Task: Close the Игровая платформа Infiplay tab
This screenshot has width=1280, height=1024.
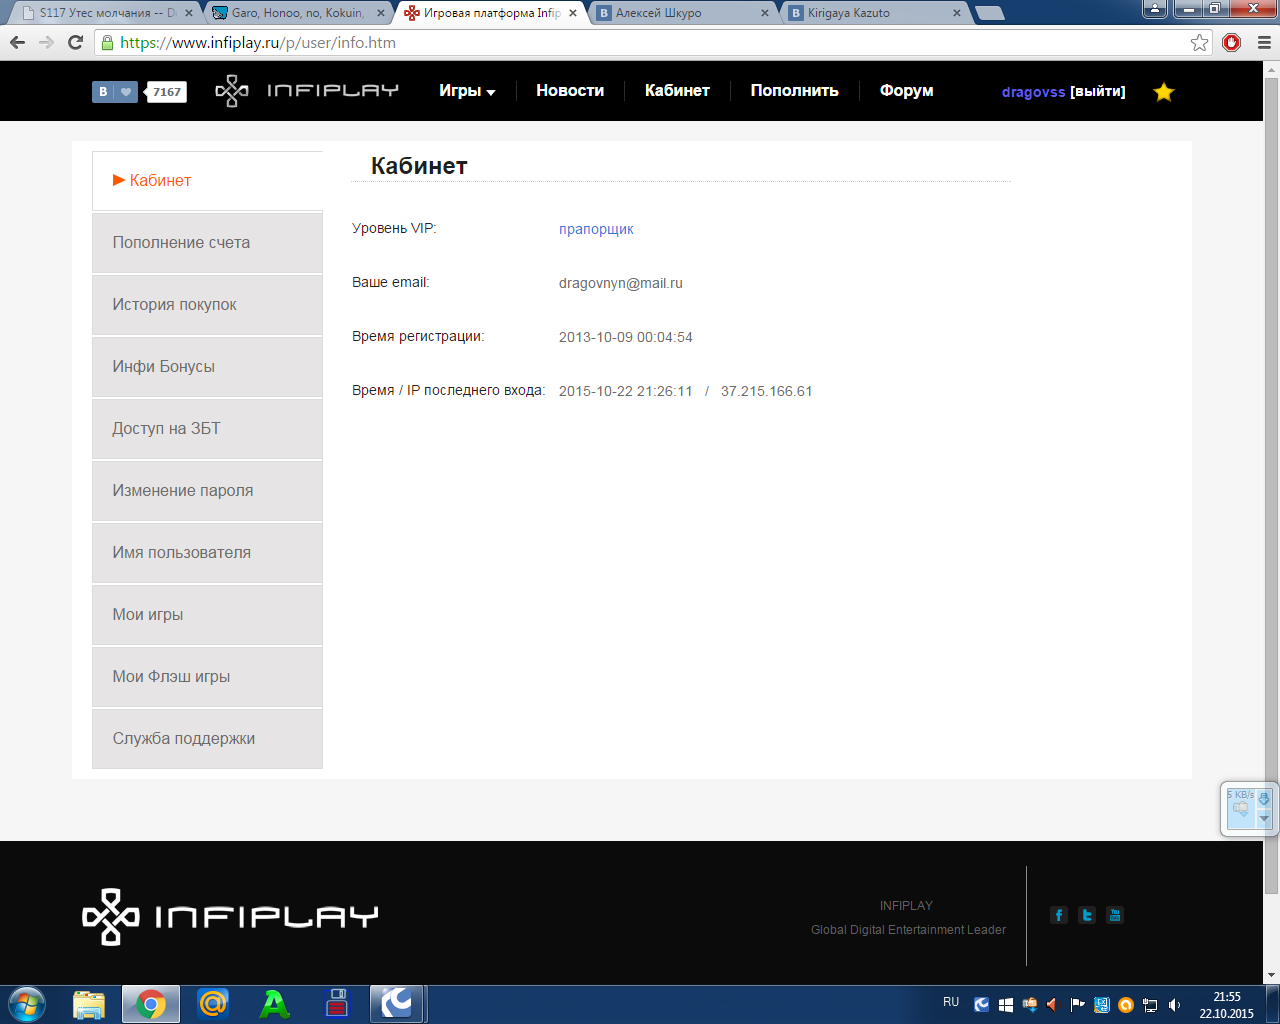Action: [573, 13]
